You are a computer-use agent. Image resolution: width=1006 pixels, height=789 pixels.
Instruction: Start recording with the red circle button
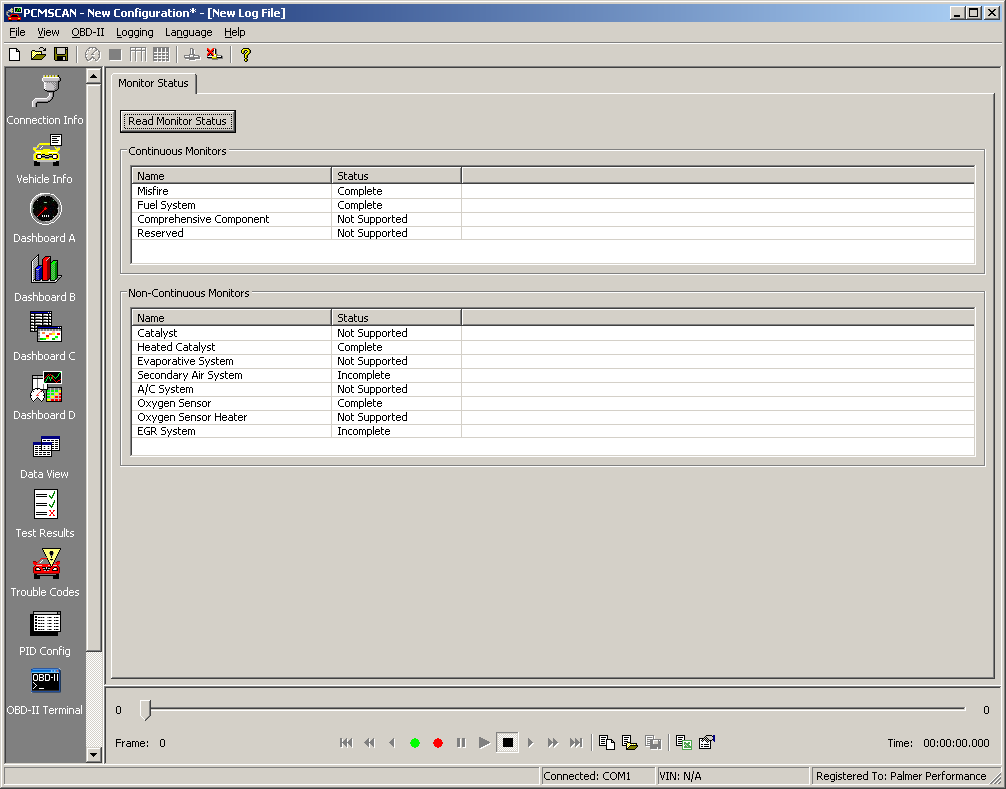click(438, 743)
